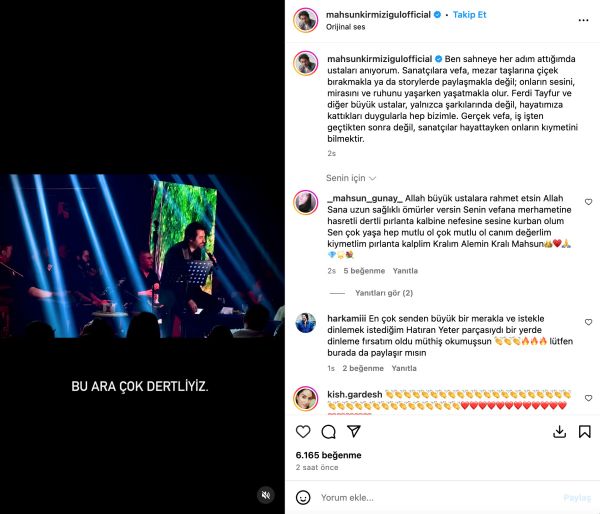The width and height of the screenshot is (600, 514).
Task: Open emoji picker in comment box
Action: pos(303,498)
